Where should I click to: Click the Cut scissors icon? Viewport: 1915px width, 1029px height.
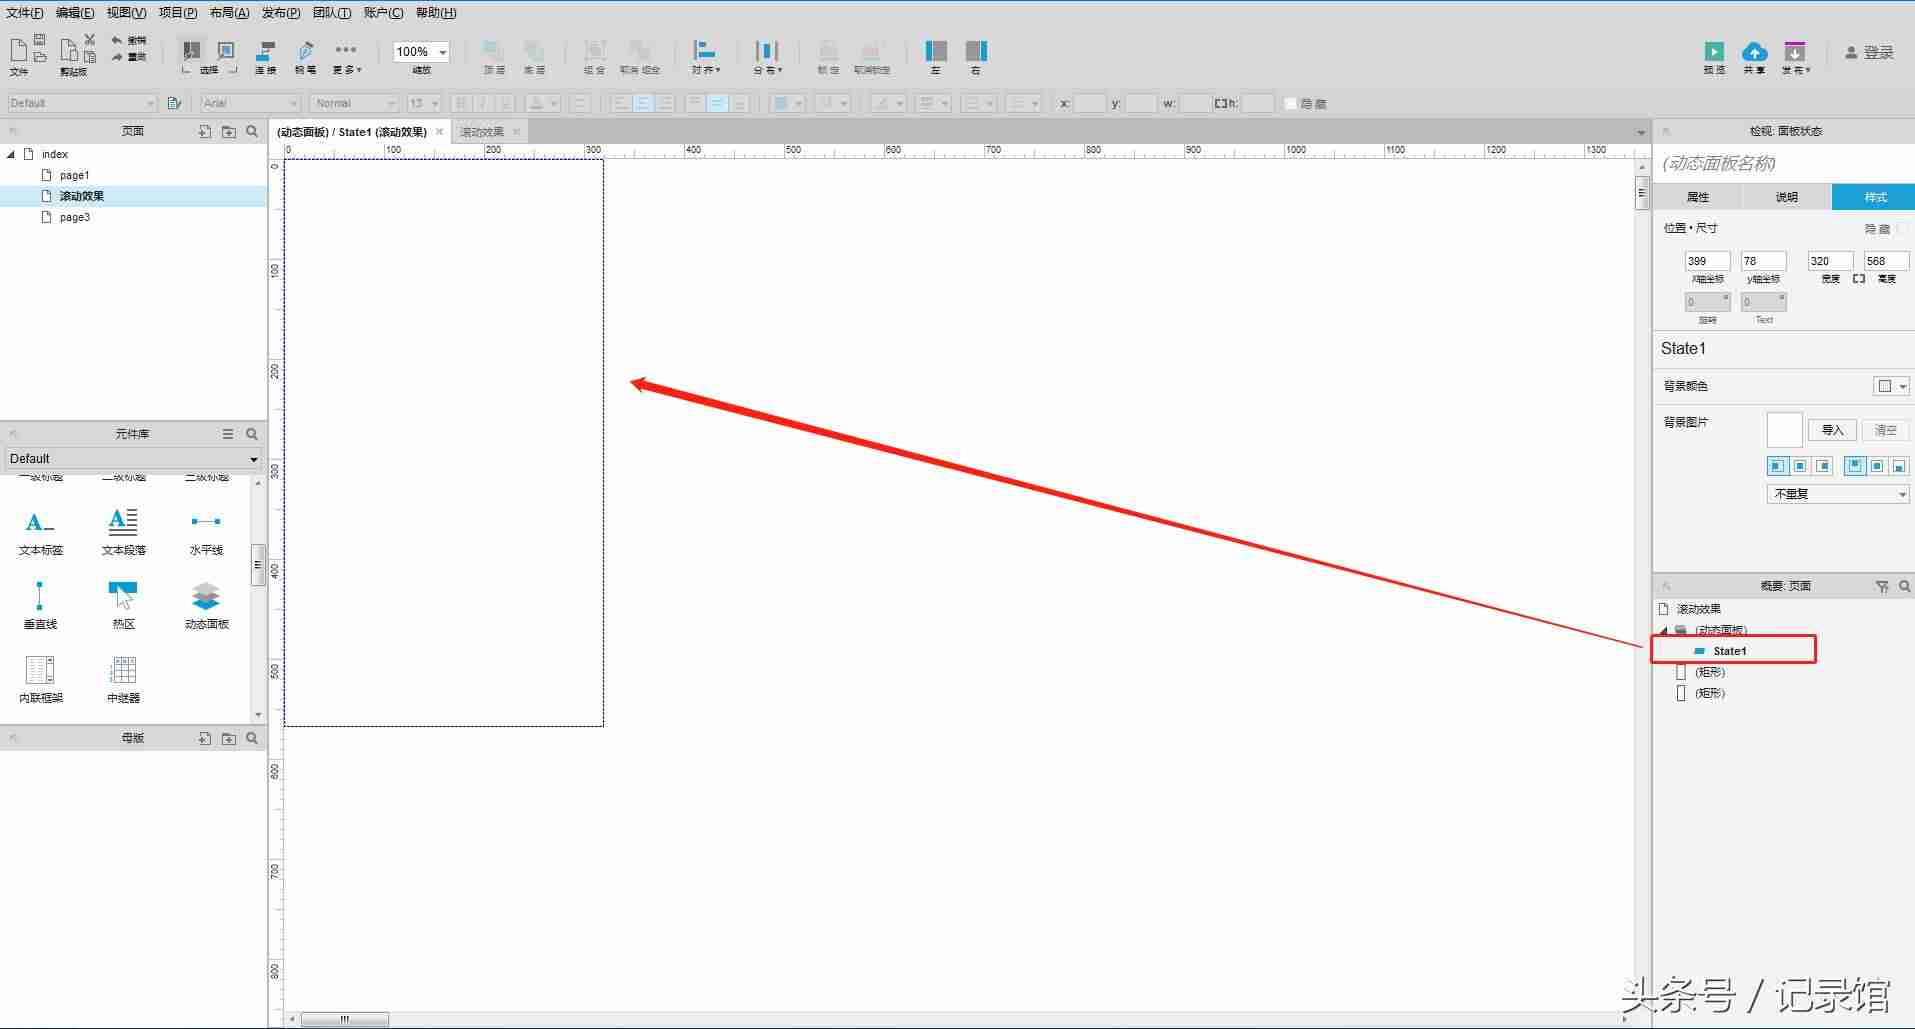click(90, 40)
